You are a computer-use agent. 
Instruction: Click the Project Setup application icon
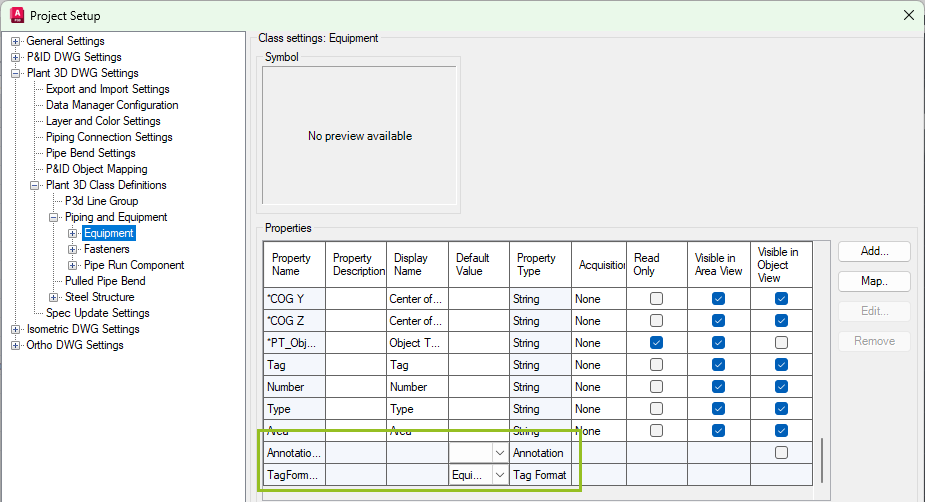click(17, 15)
